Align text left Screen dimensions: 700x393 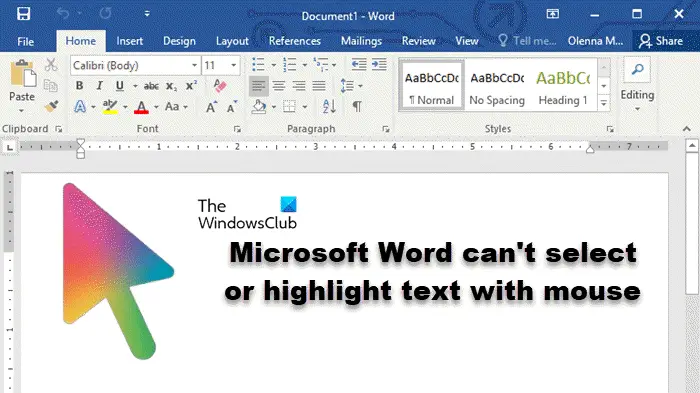258,86
